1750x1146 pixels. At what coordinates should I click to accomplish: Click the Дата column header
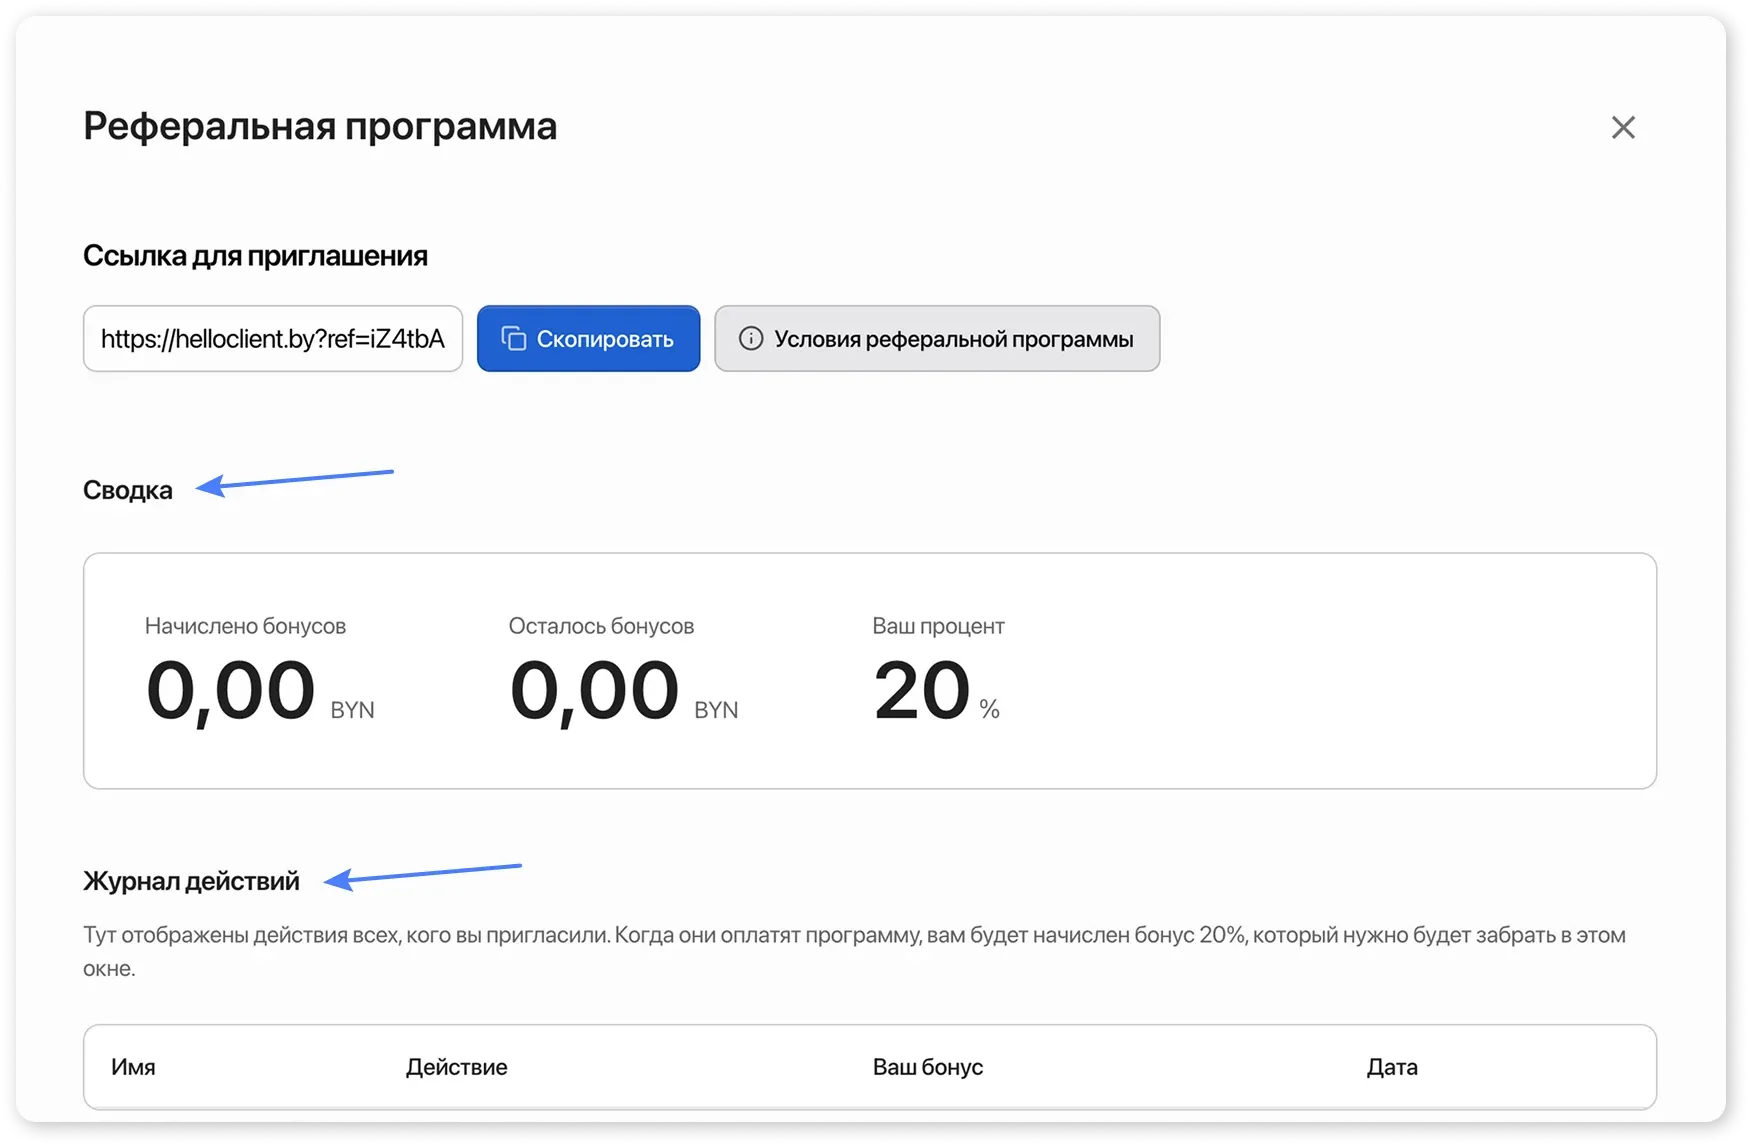tap(1391, 1067)
